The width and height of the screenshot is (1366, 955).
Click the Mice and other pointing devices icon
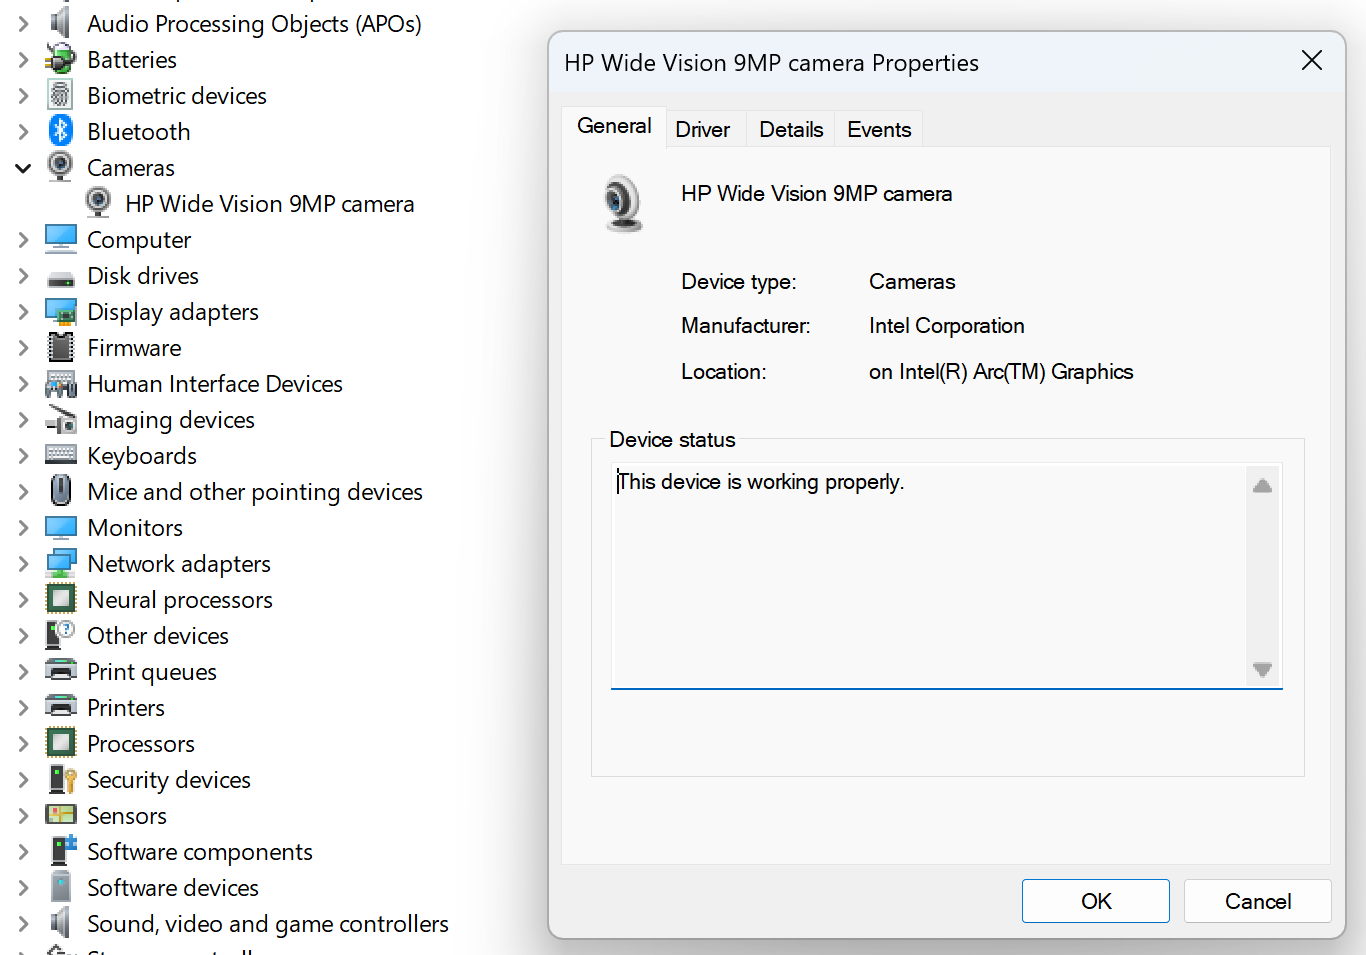61,491
